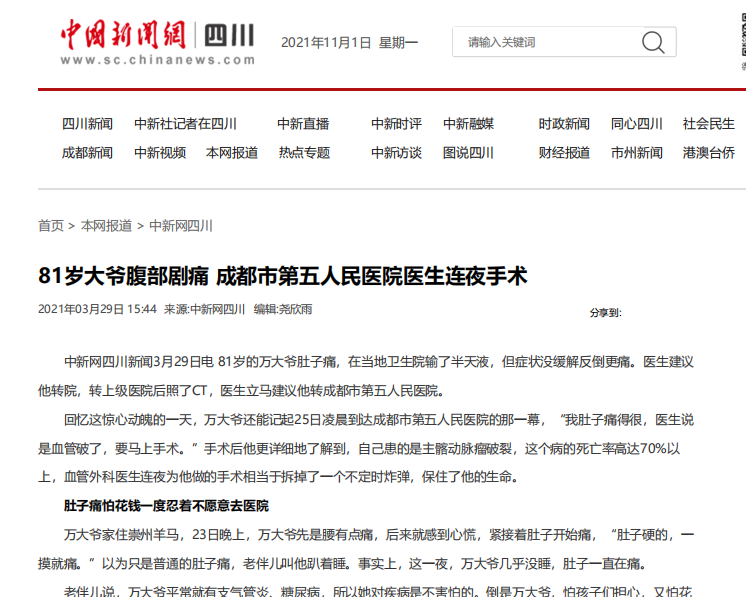Select 本网报道 in the navigation menu
The width and height of the screenshot is (746, 597).
pos(232,153)
